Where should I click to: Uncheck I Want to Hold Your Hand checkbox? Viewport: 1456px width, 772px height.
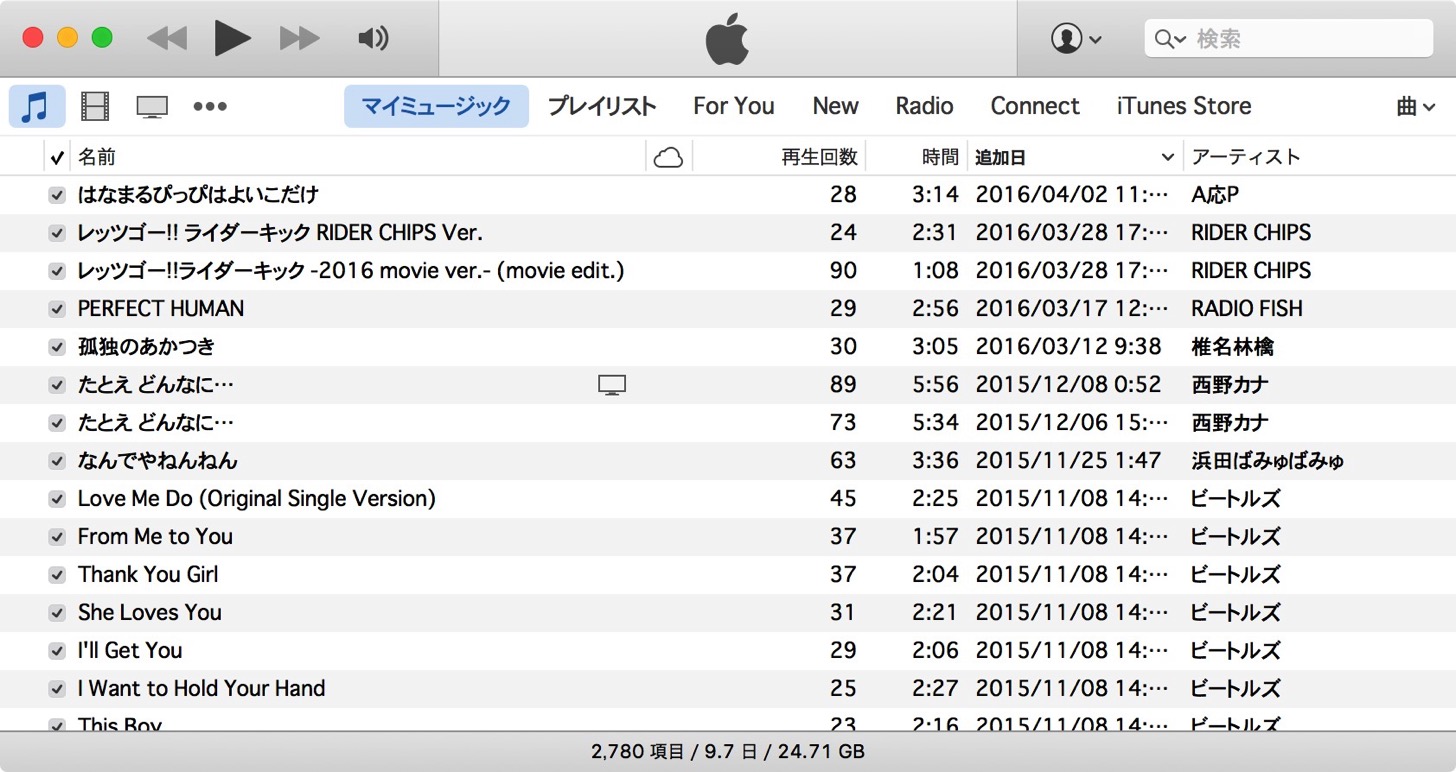[57, 689]
